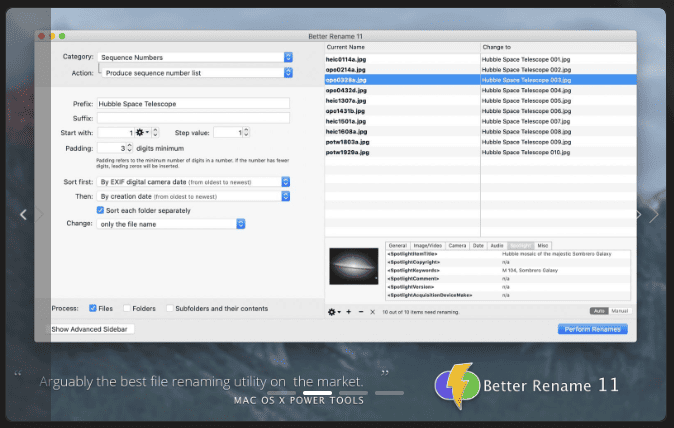This screenshot has height=428, width=674.
Task: Click the Start with number field
Action: (x=115, y=133)
